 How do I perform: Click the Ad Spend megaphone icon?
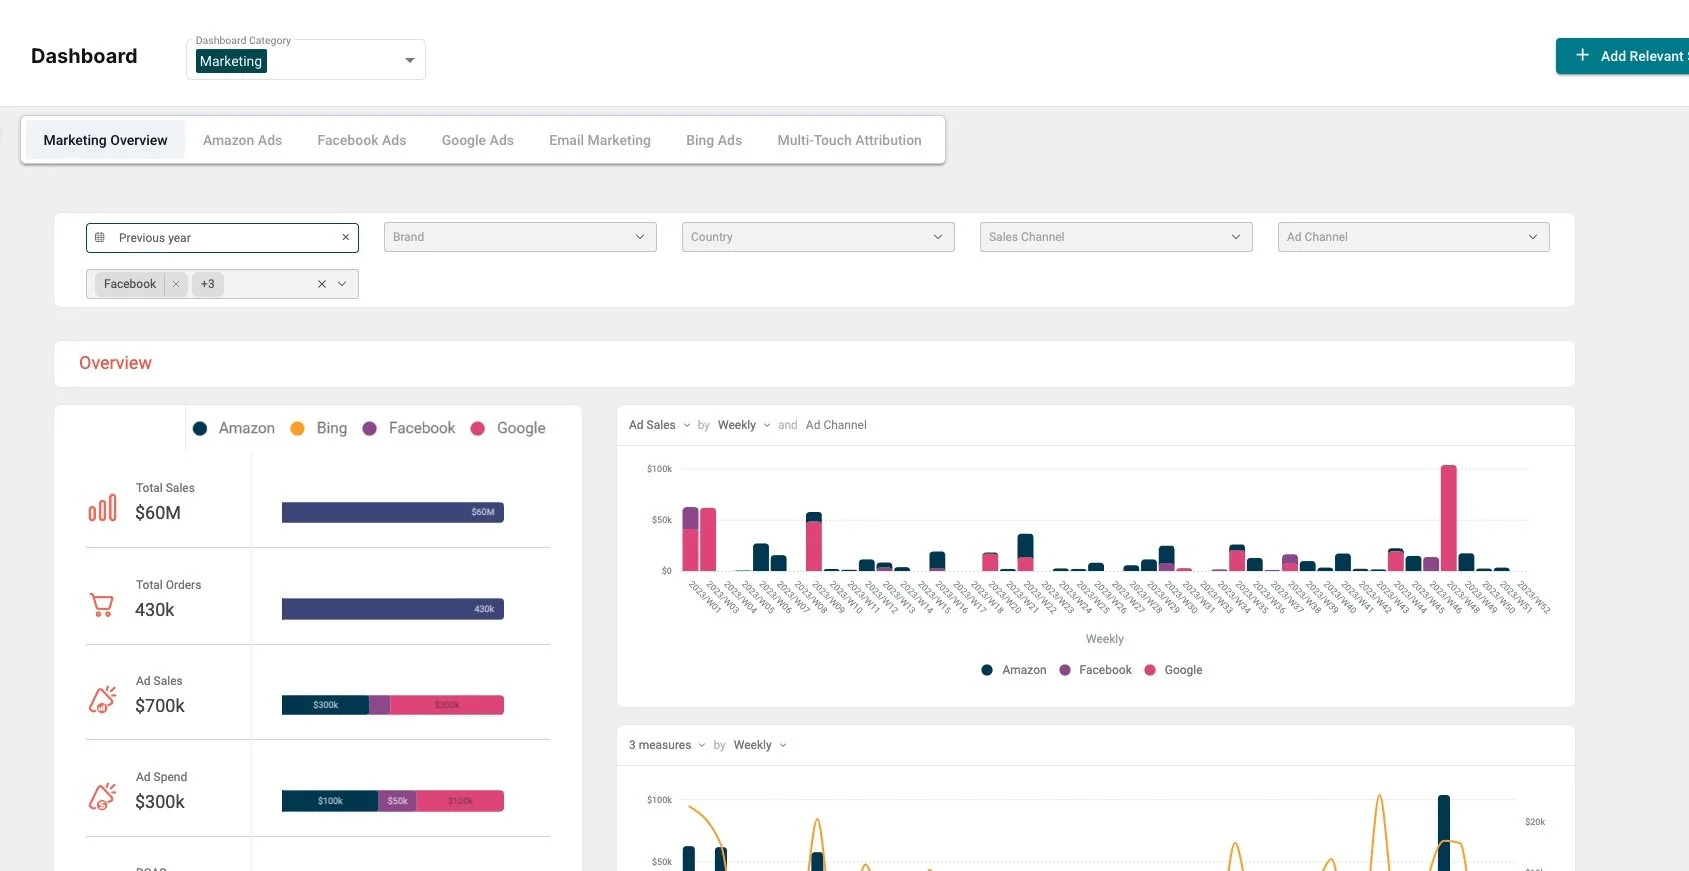102,797
